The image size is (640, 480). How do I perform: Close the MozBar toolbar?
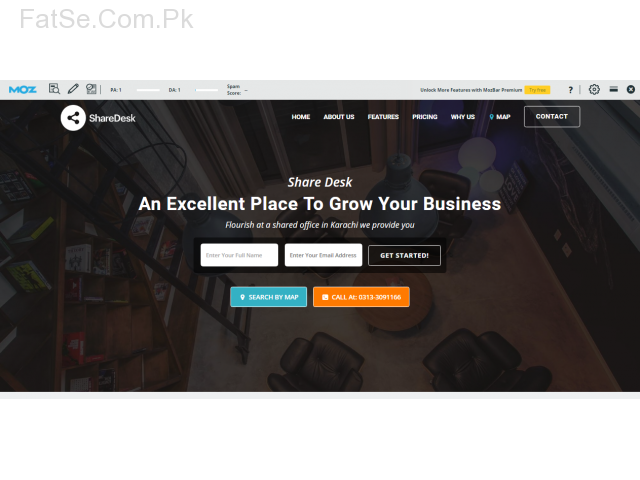[631, 89]
